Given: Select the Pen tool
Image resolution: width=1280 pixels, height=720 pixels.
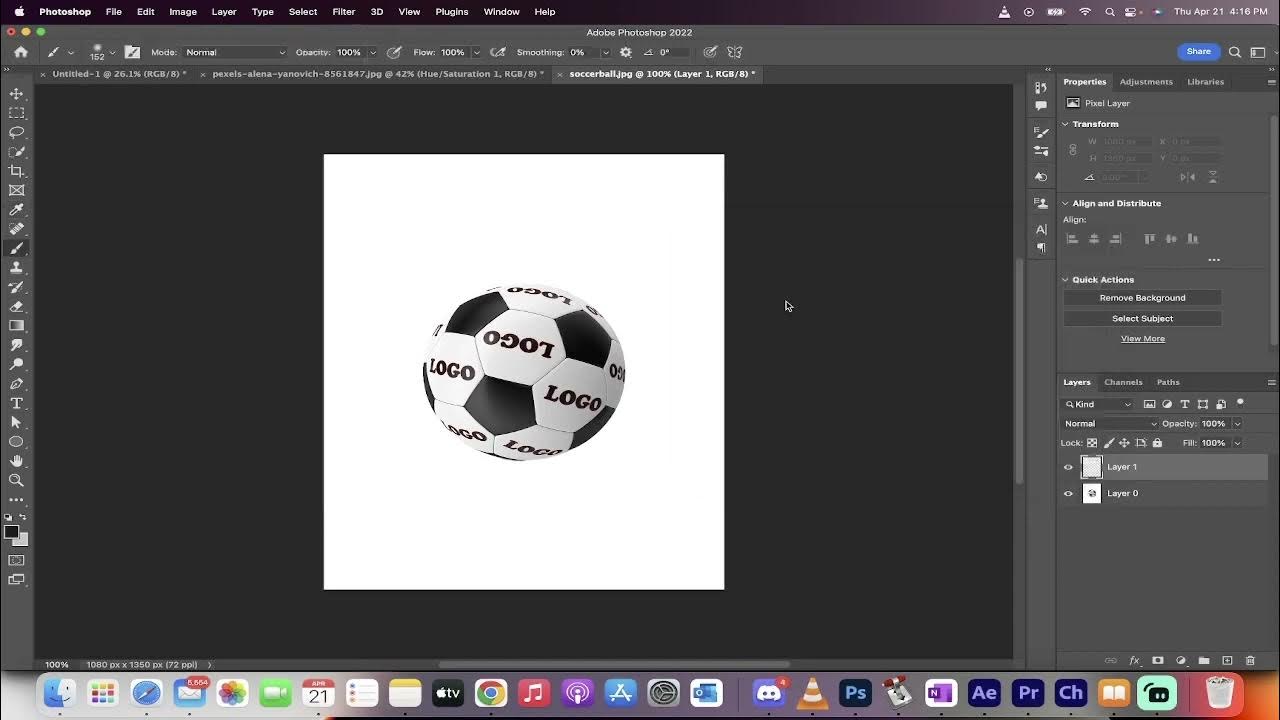Looking at the screenshot, I should [x=16, y=384].
